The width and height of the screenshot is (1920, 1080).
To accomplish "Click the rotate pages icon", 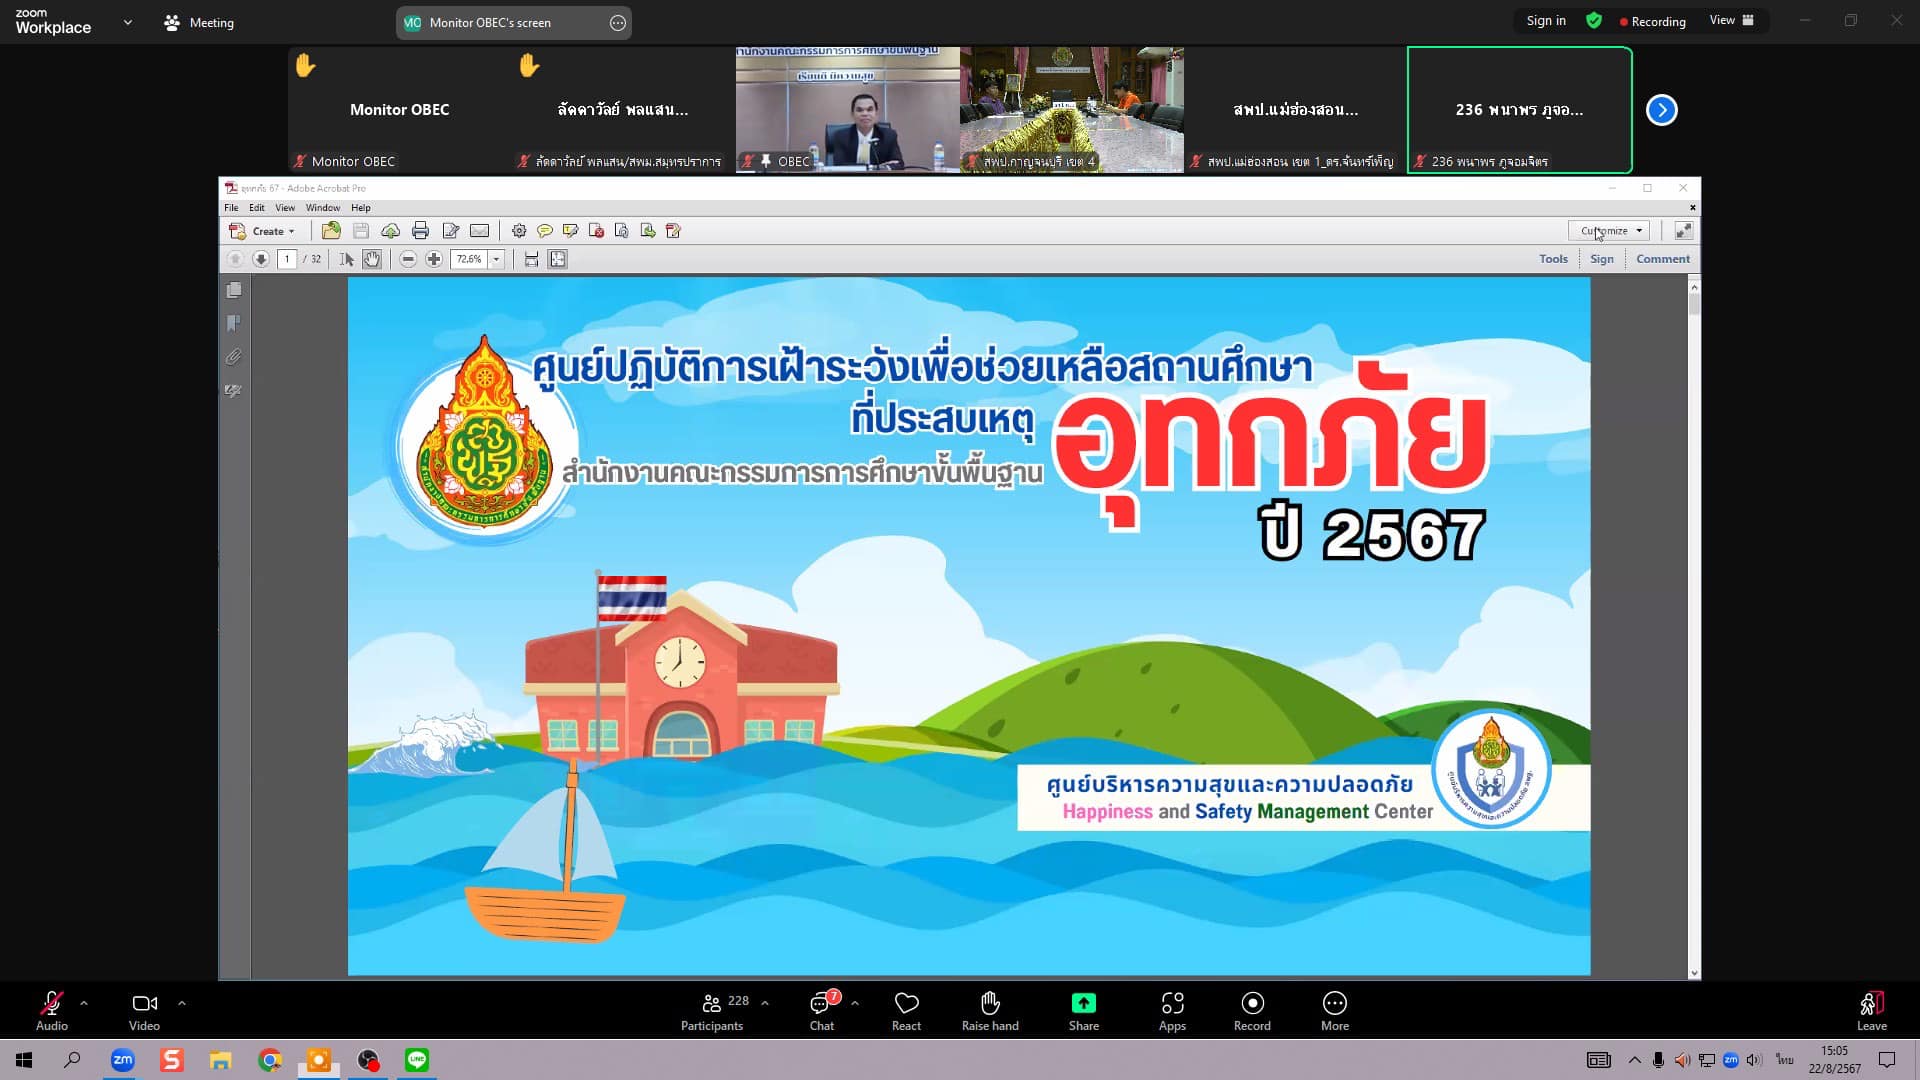I will point(622,231).
